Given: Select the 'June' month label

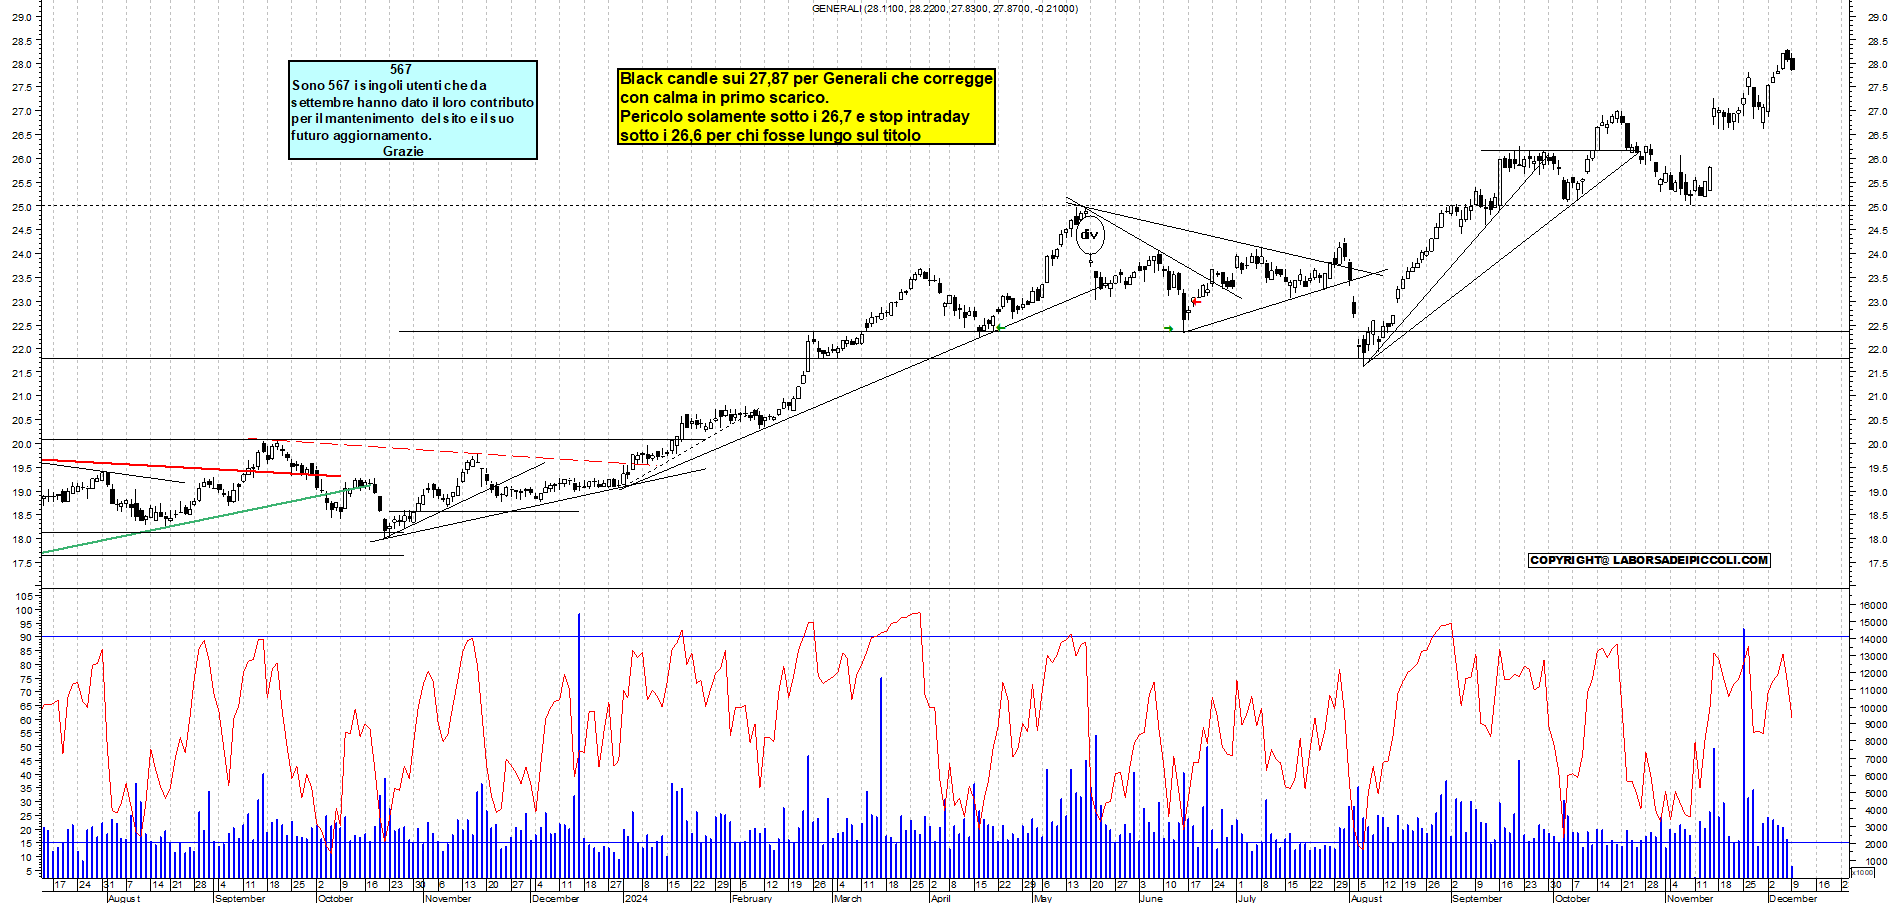Looking at the screenshot, I should pyautogui.click(x=1151, y=898).
